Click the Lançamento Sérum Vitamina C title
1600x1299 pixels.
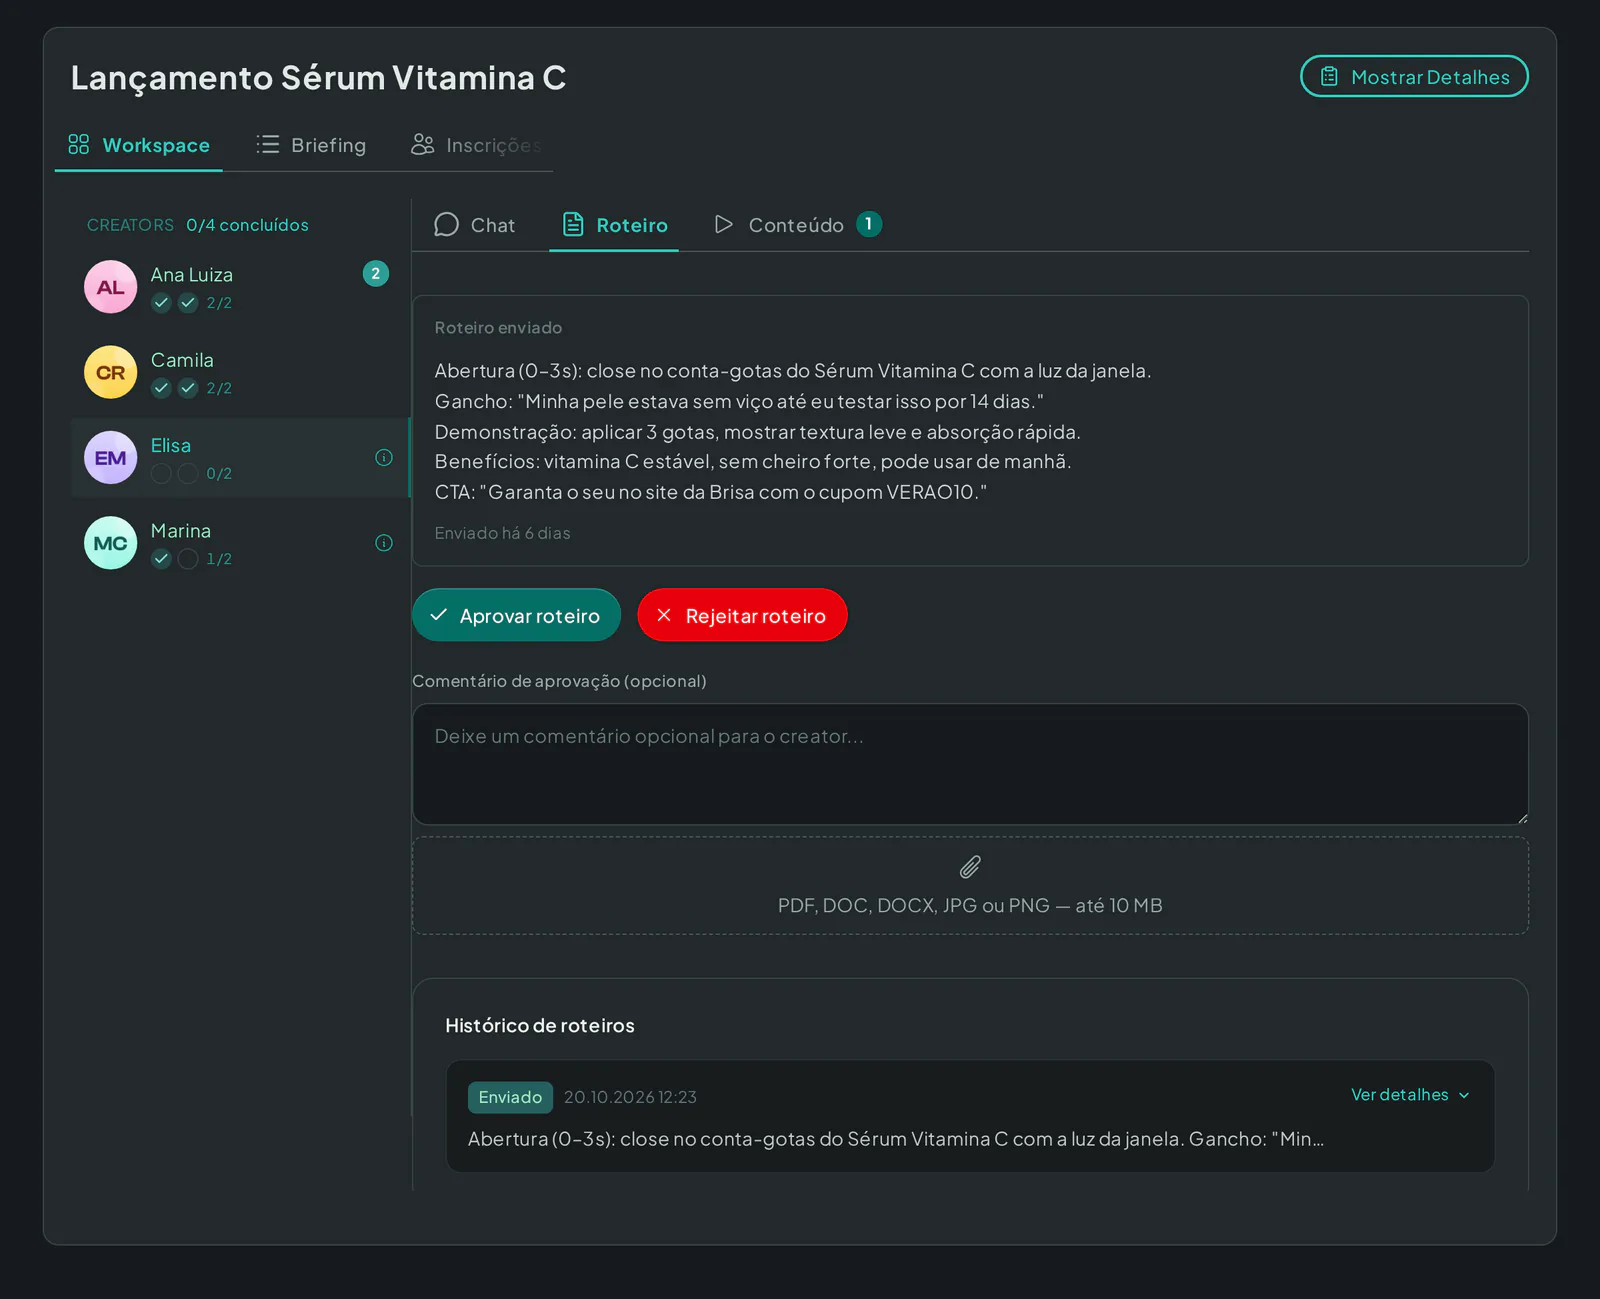point(318,78)
